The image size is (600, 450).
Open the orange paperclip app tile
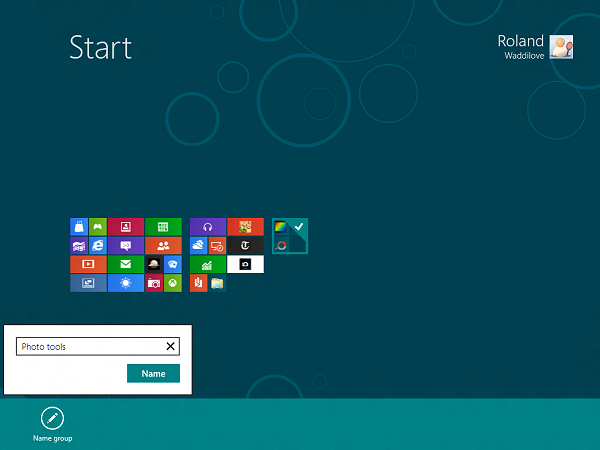(199, 283)
